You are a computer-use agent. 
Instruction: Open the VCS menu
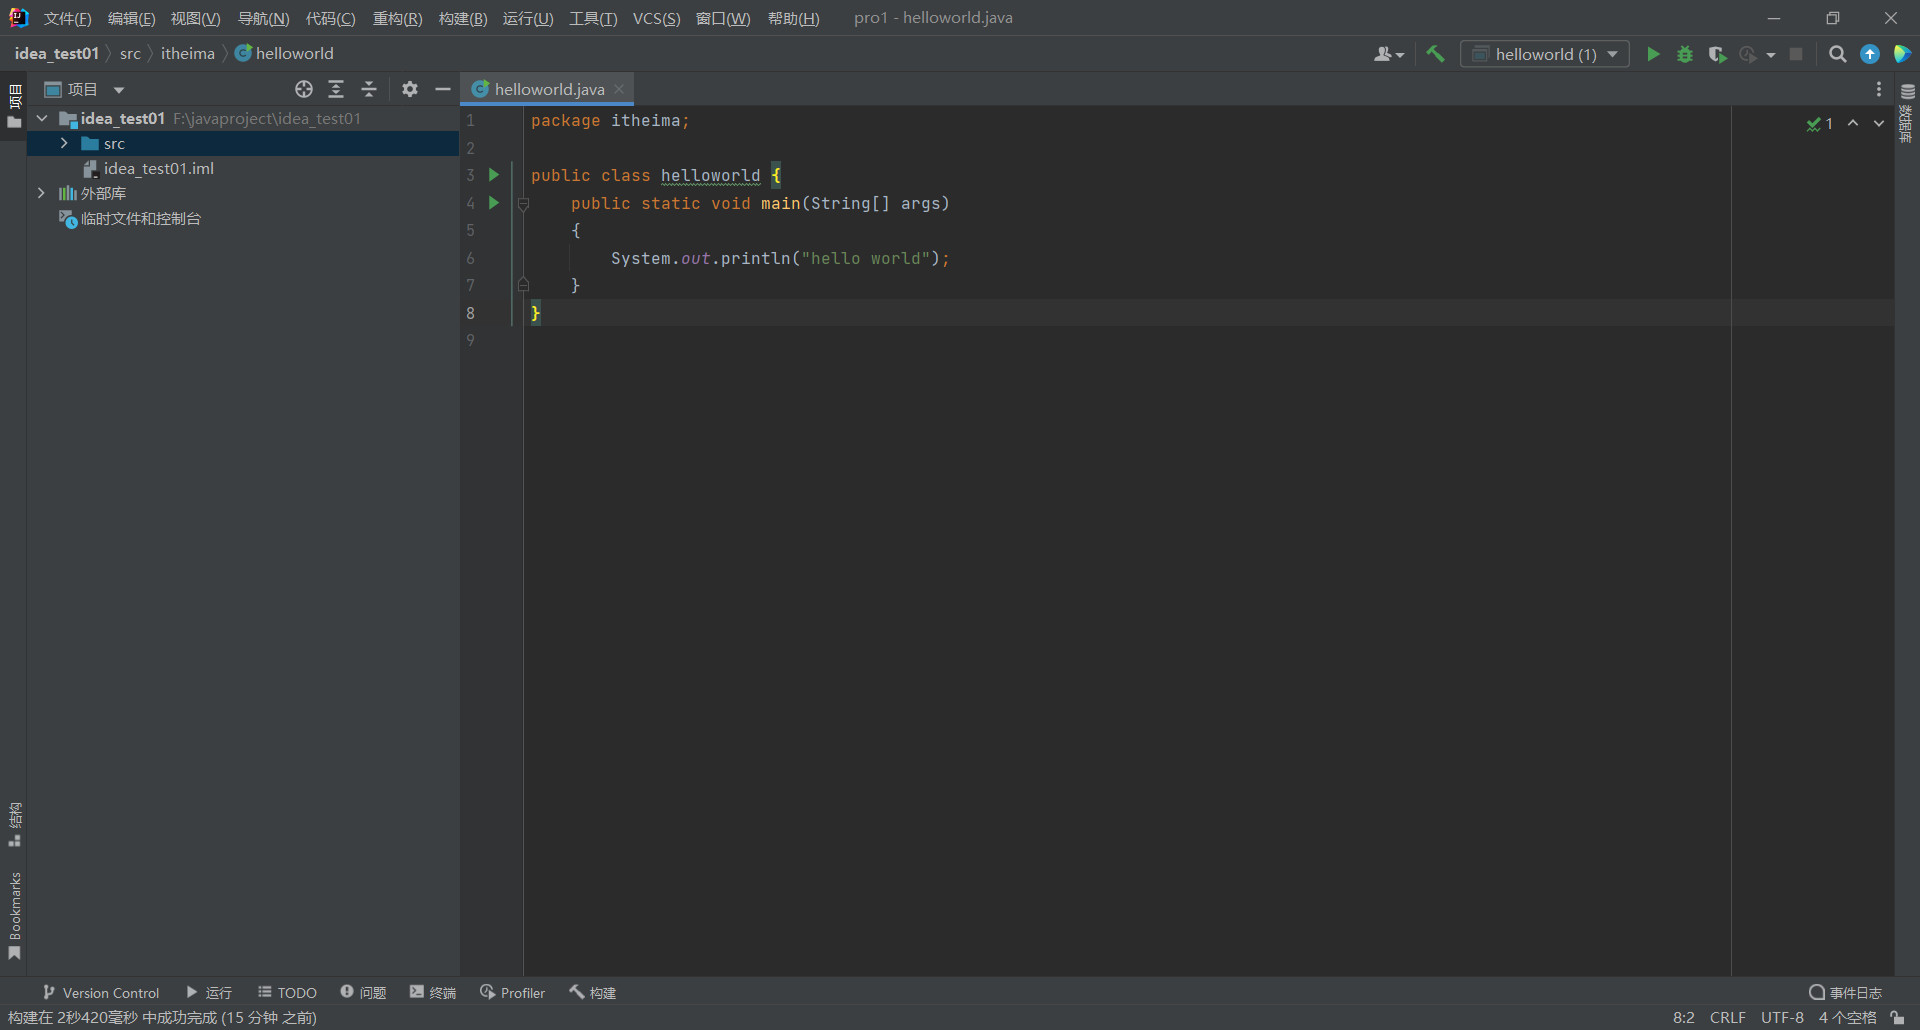click(656, 18)
